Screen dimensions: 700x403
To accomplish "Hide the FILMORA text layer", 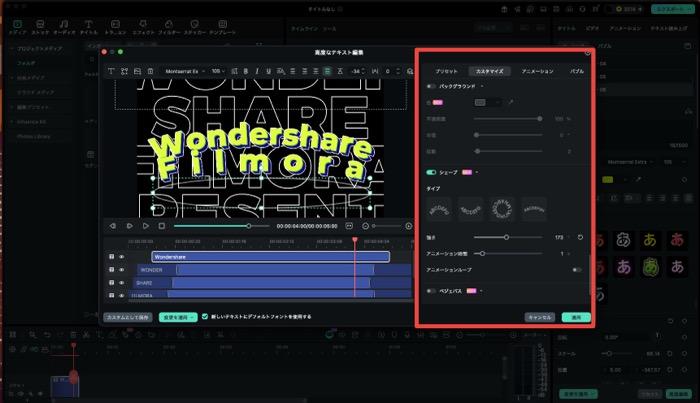I will (x=121, y=295).
